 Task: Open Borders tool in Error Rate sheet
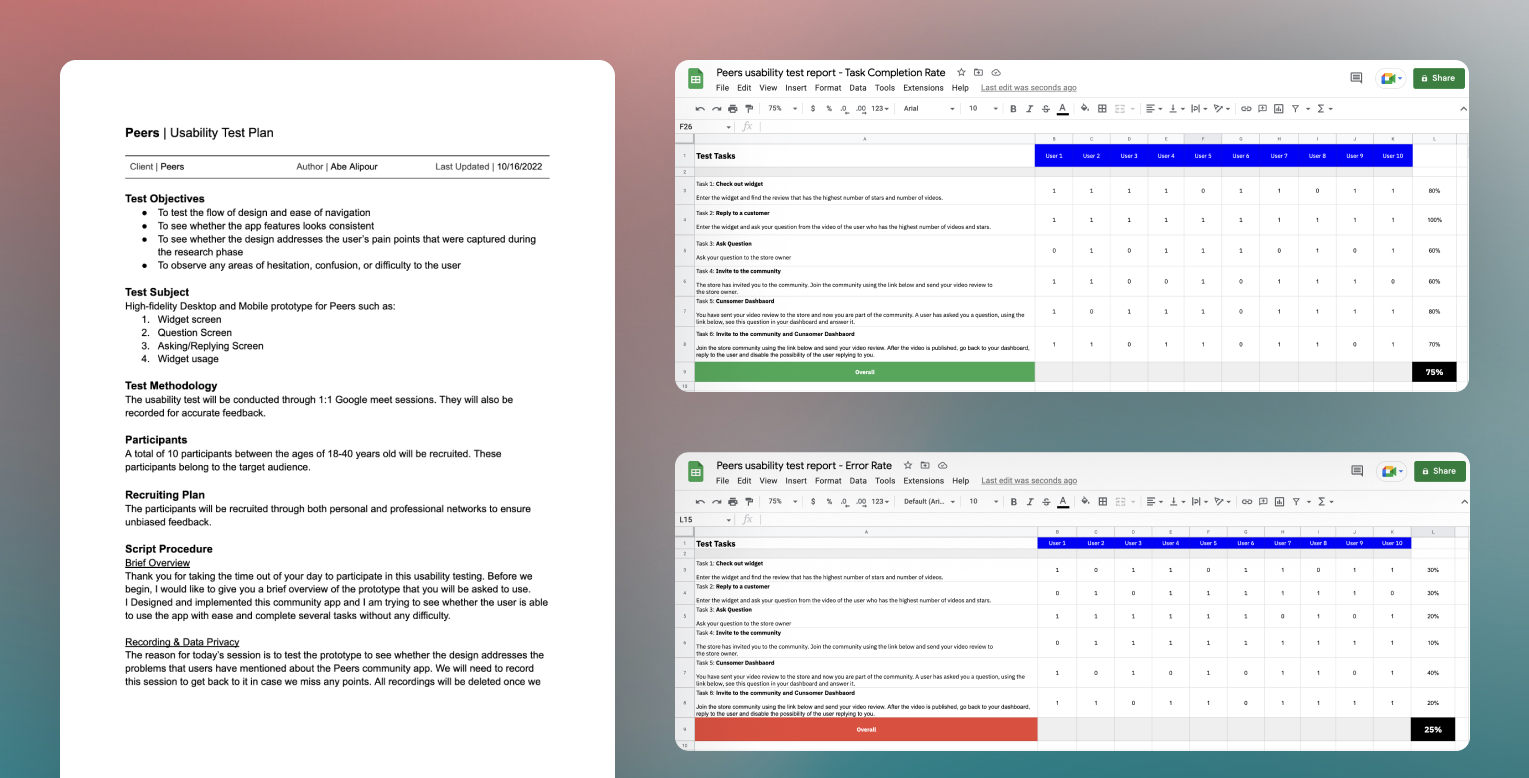click(x=1102, y=501)
